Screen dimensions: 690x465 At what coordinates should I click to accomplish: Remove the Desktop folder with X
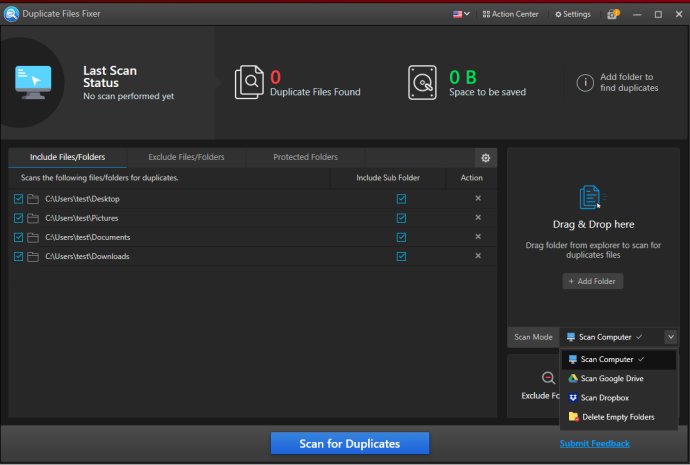[x=478, y=198]
